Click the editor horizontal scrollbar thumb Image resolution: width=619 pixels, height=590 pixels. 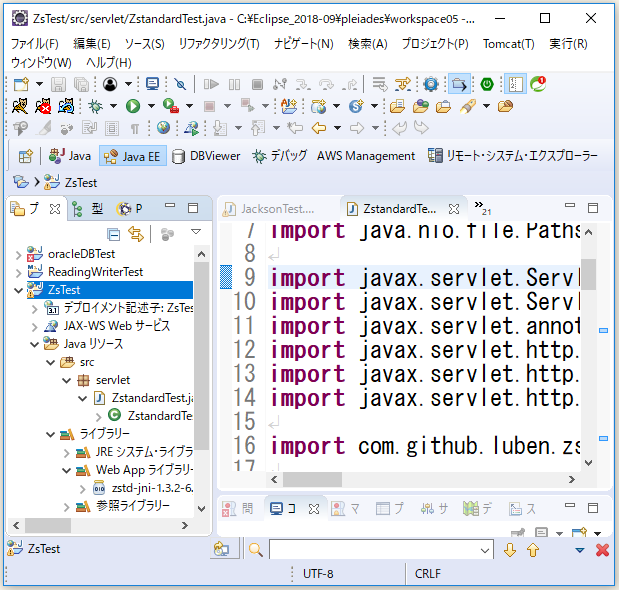[312, 479]
